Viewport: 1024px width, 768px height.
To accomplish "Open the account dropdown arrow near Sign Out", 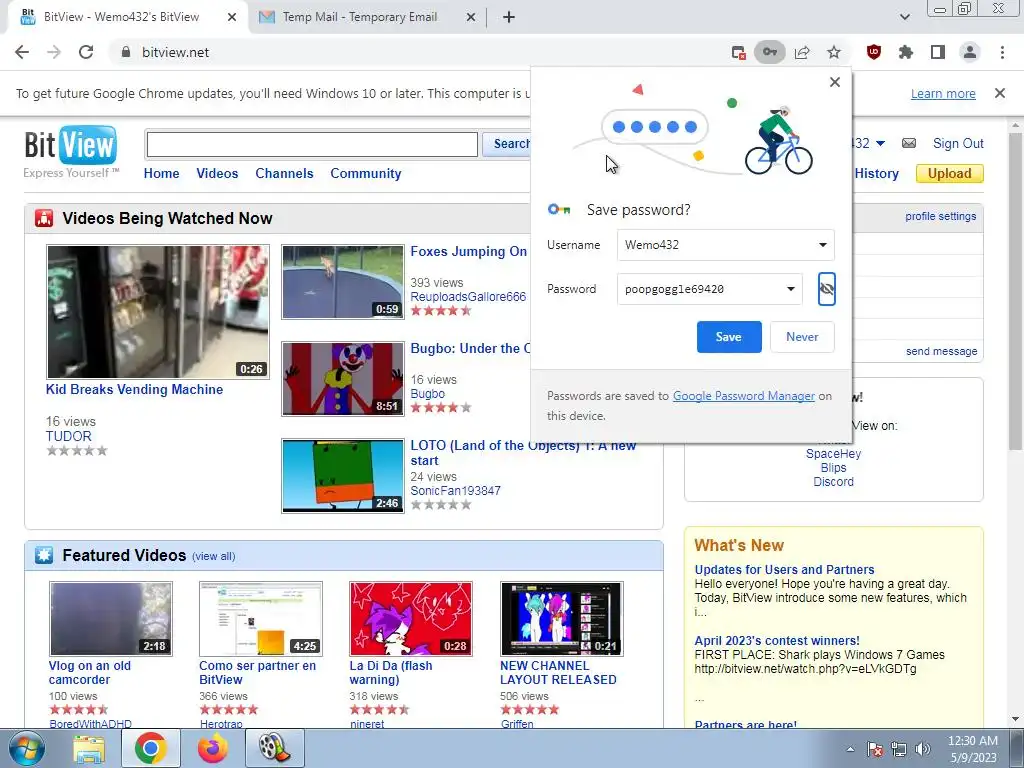I will click(880, 143).
